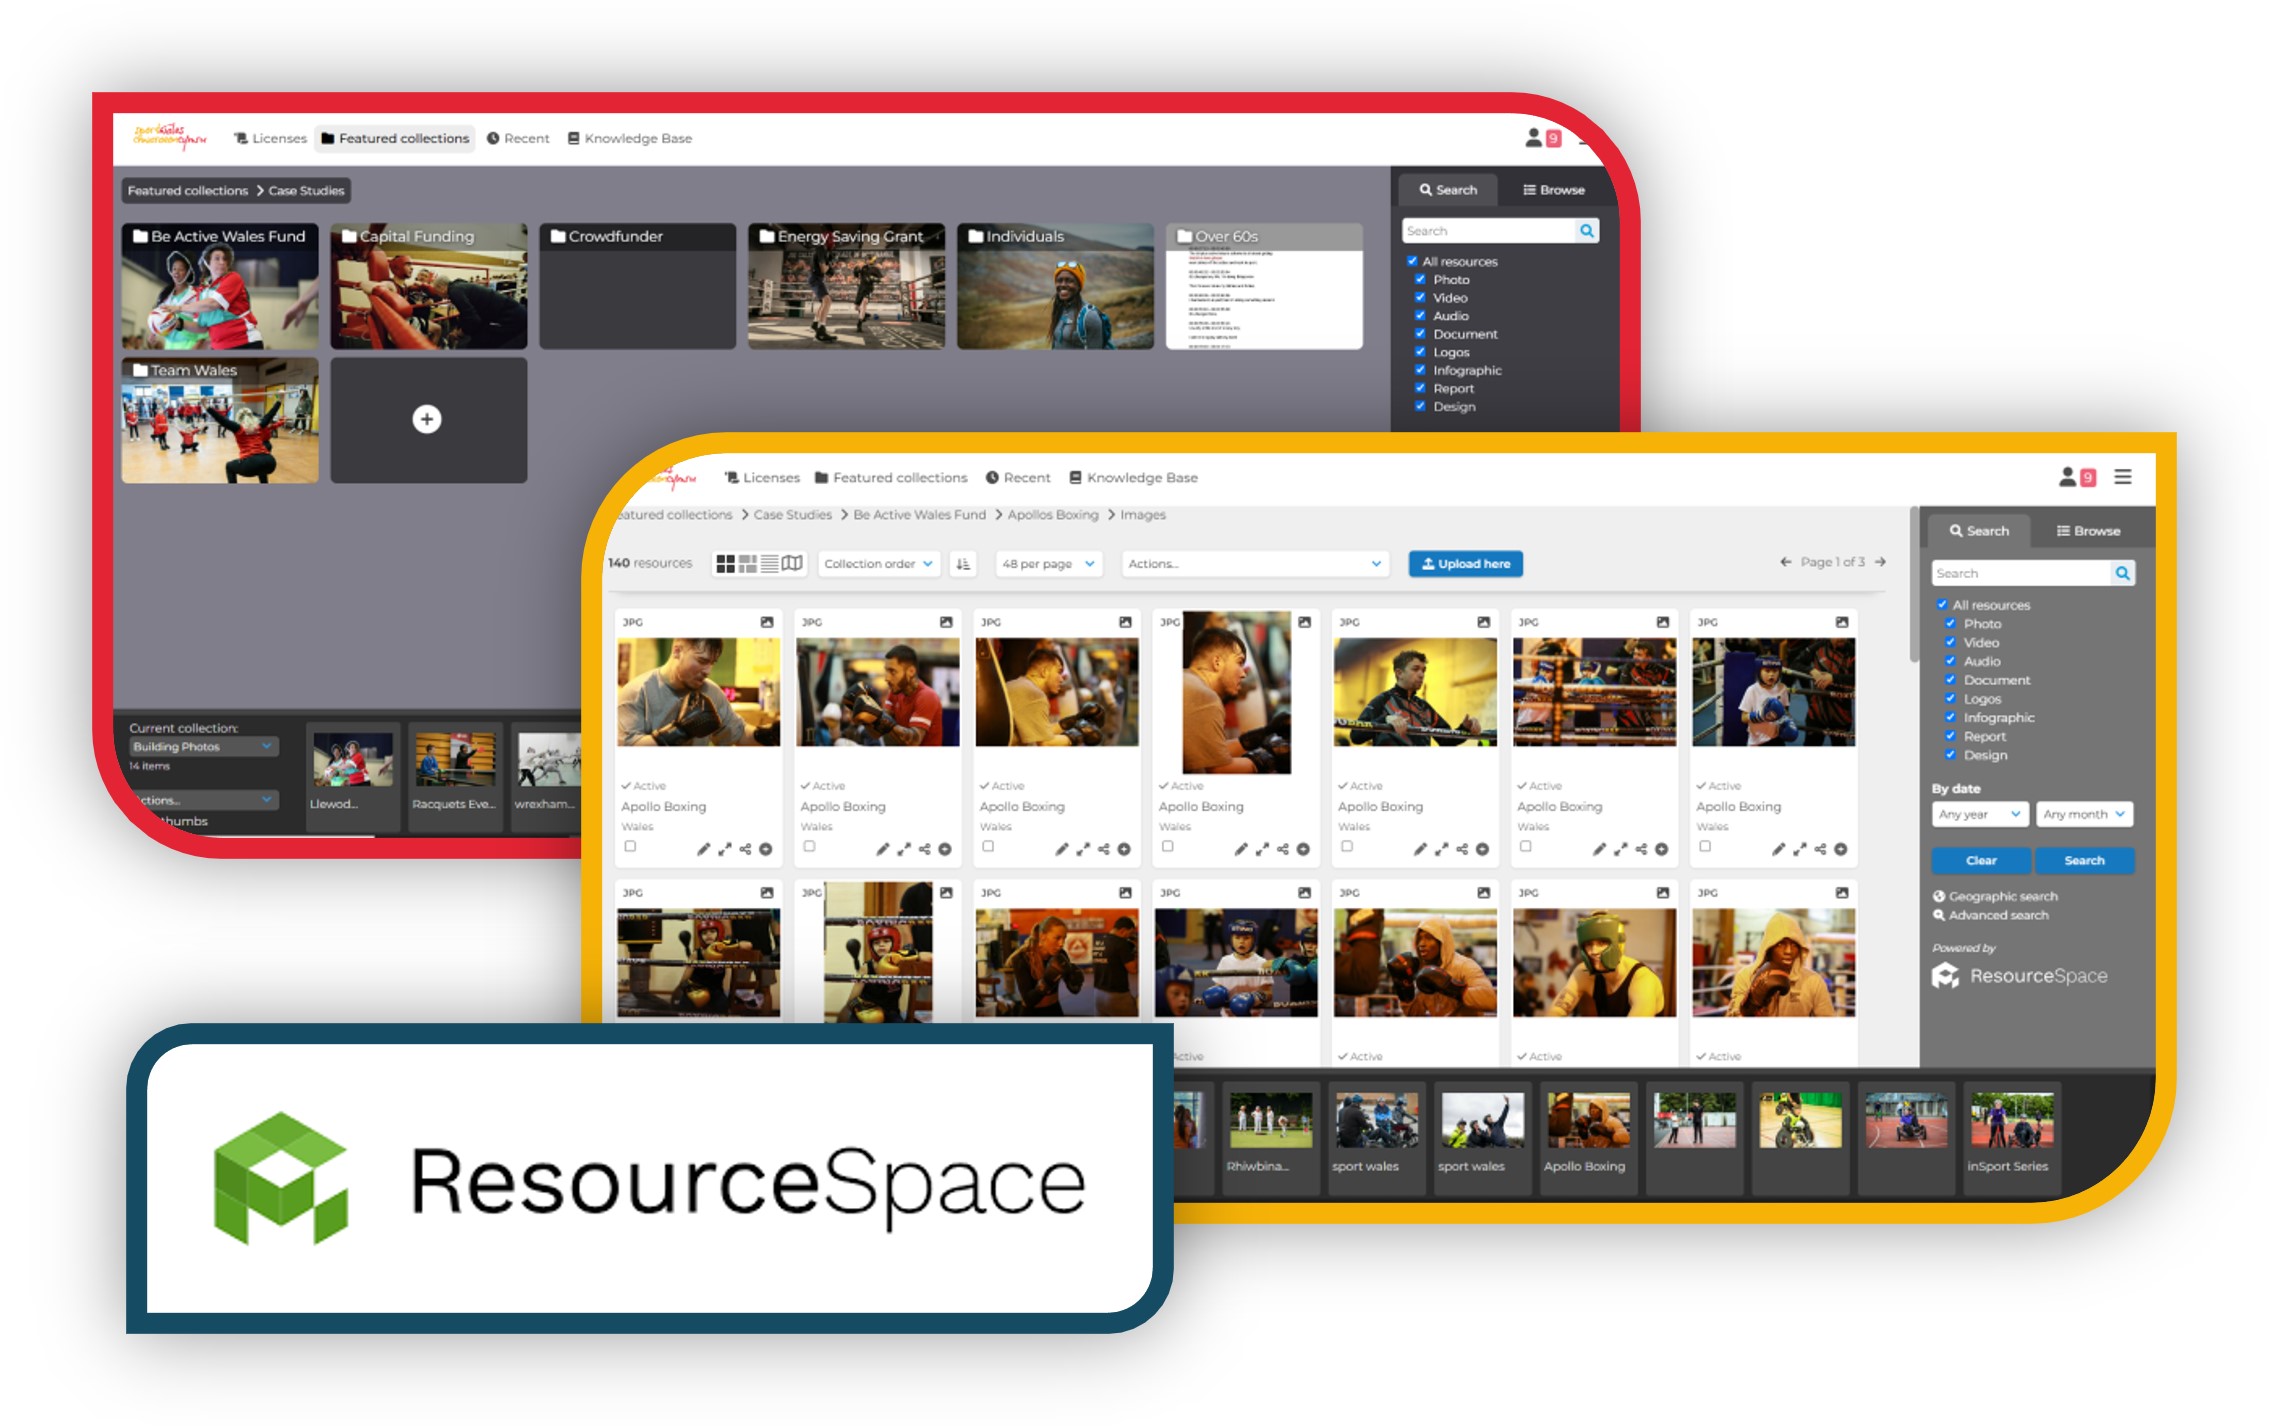The width and height of the screenshot is (2269, 1426).
Task: Open the Individuals collection tile
Action: (1054, 287)
